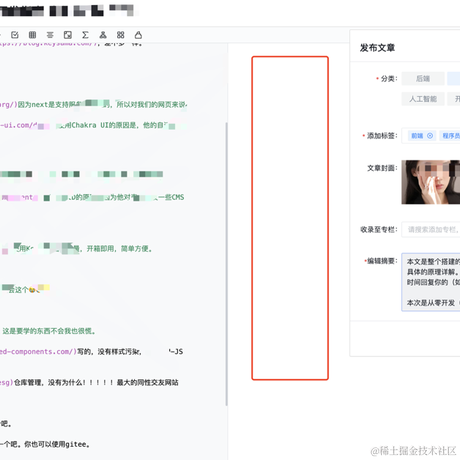The width and height of the screenshot is (460, 460).
Task: Click the -ui.com link text in editor
Action: click(x=17, y=125)
